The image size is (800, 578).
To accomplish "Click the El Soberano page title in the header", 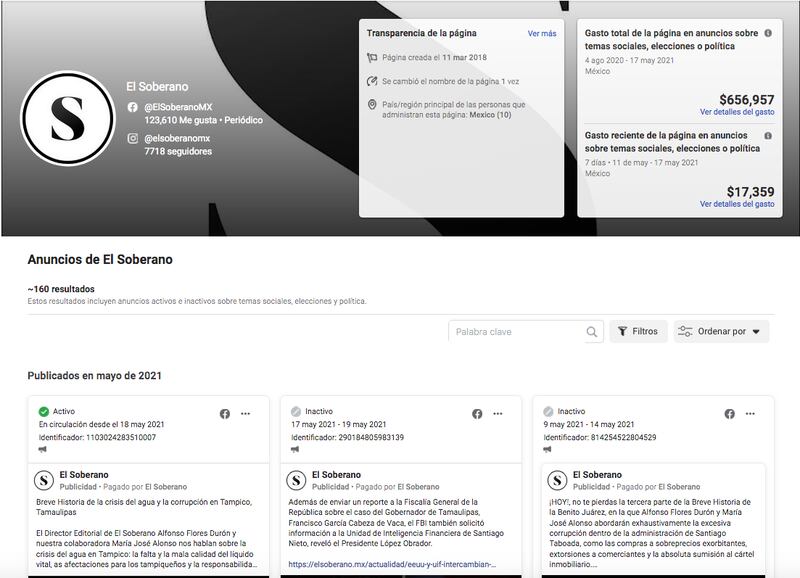I will (157, 87).
